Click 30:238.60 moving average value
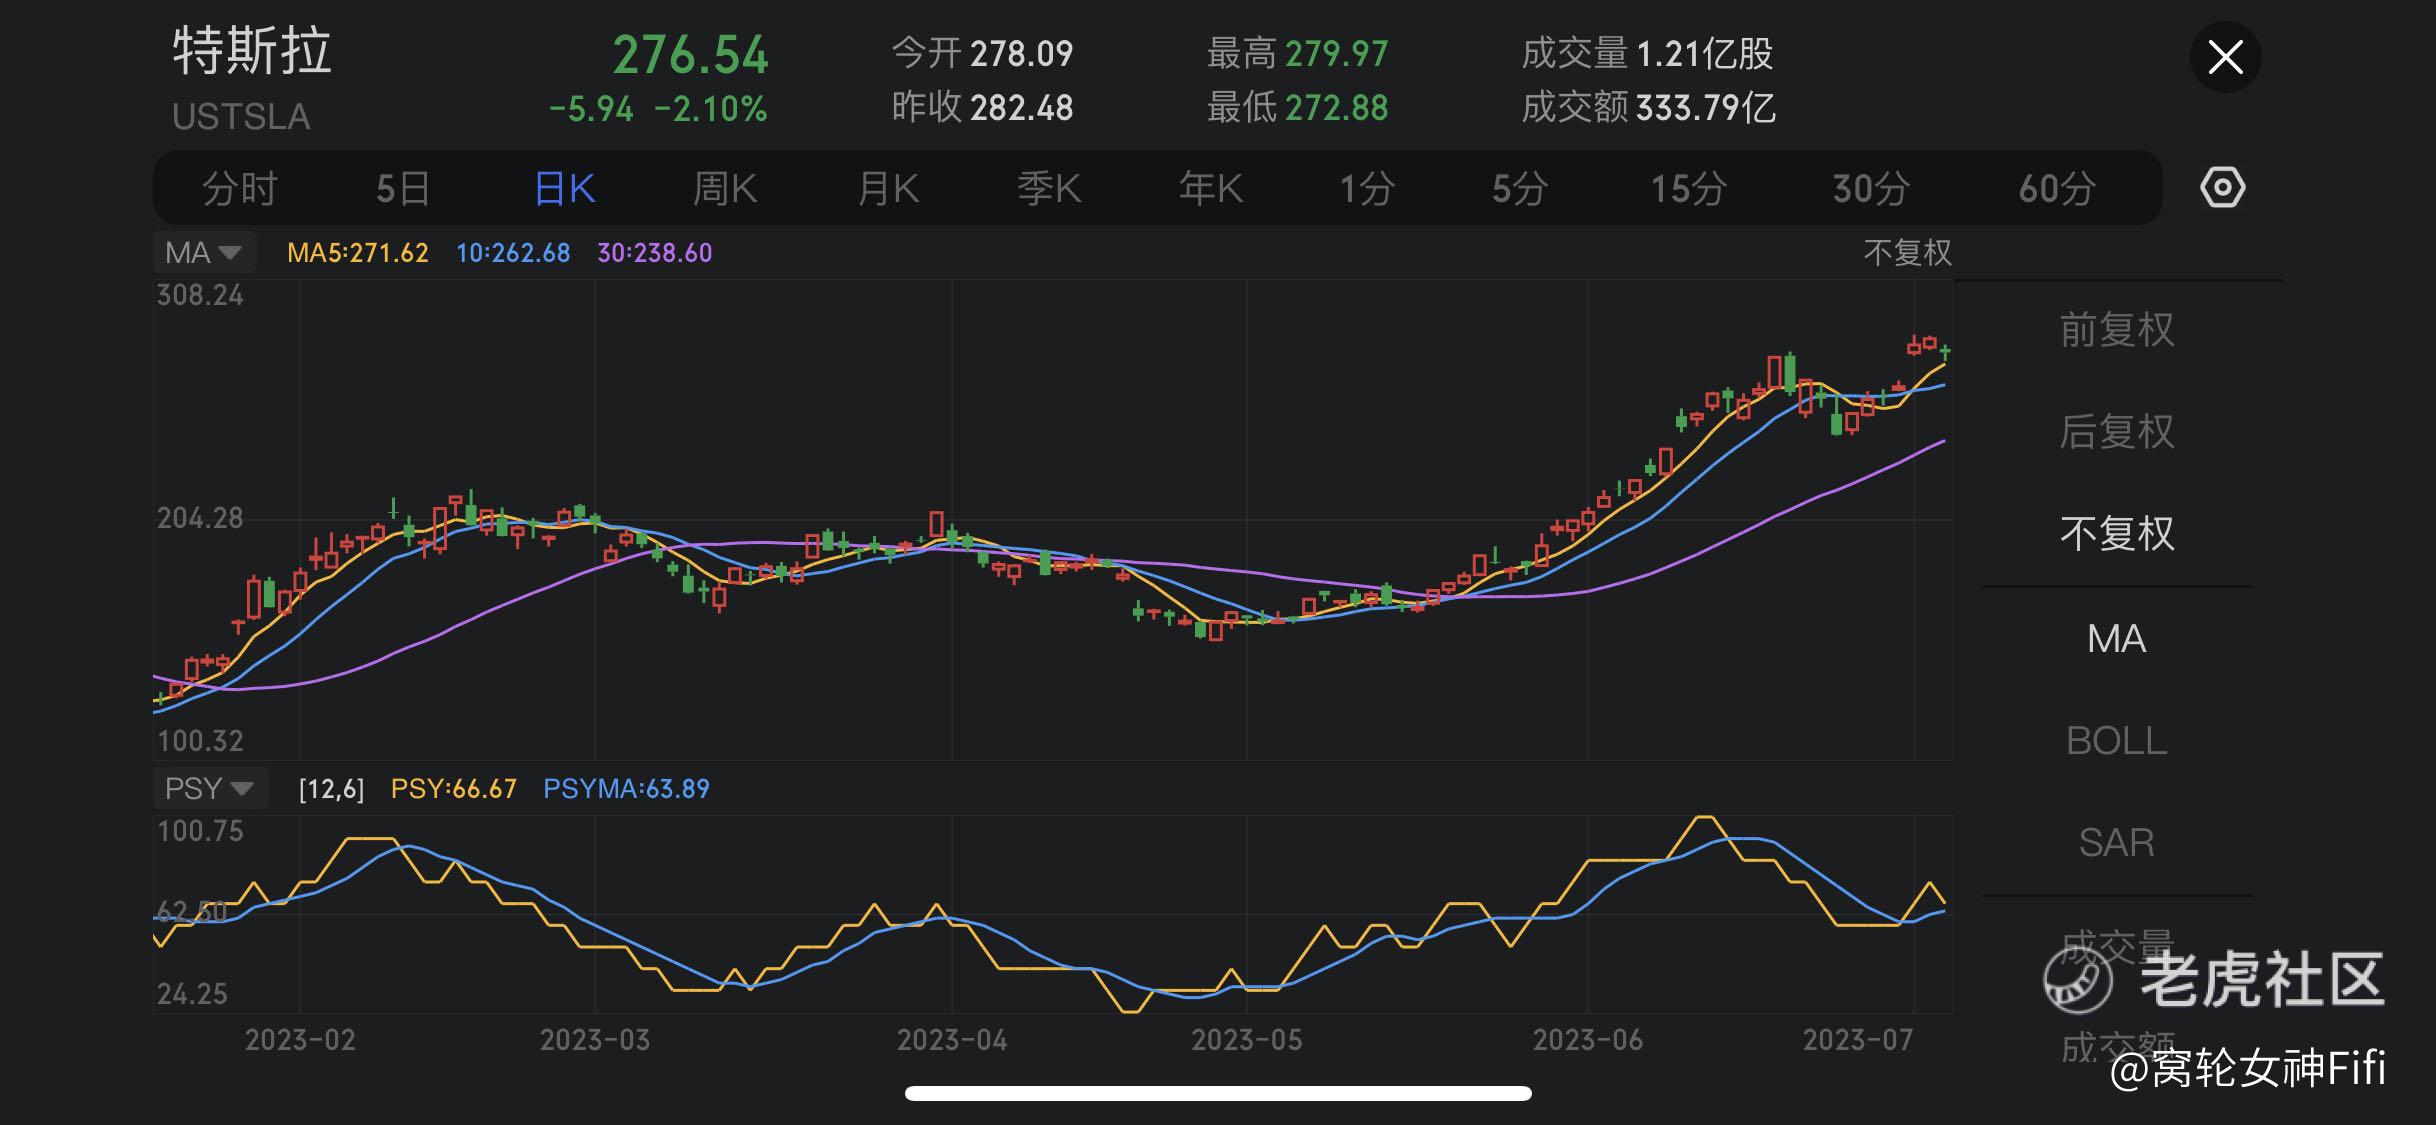2436x1125 pixels. click(655, 252)
